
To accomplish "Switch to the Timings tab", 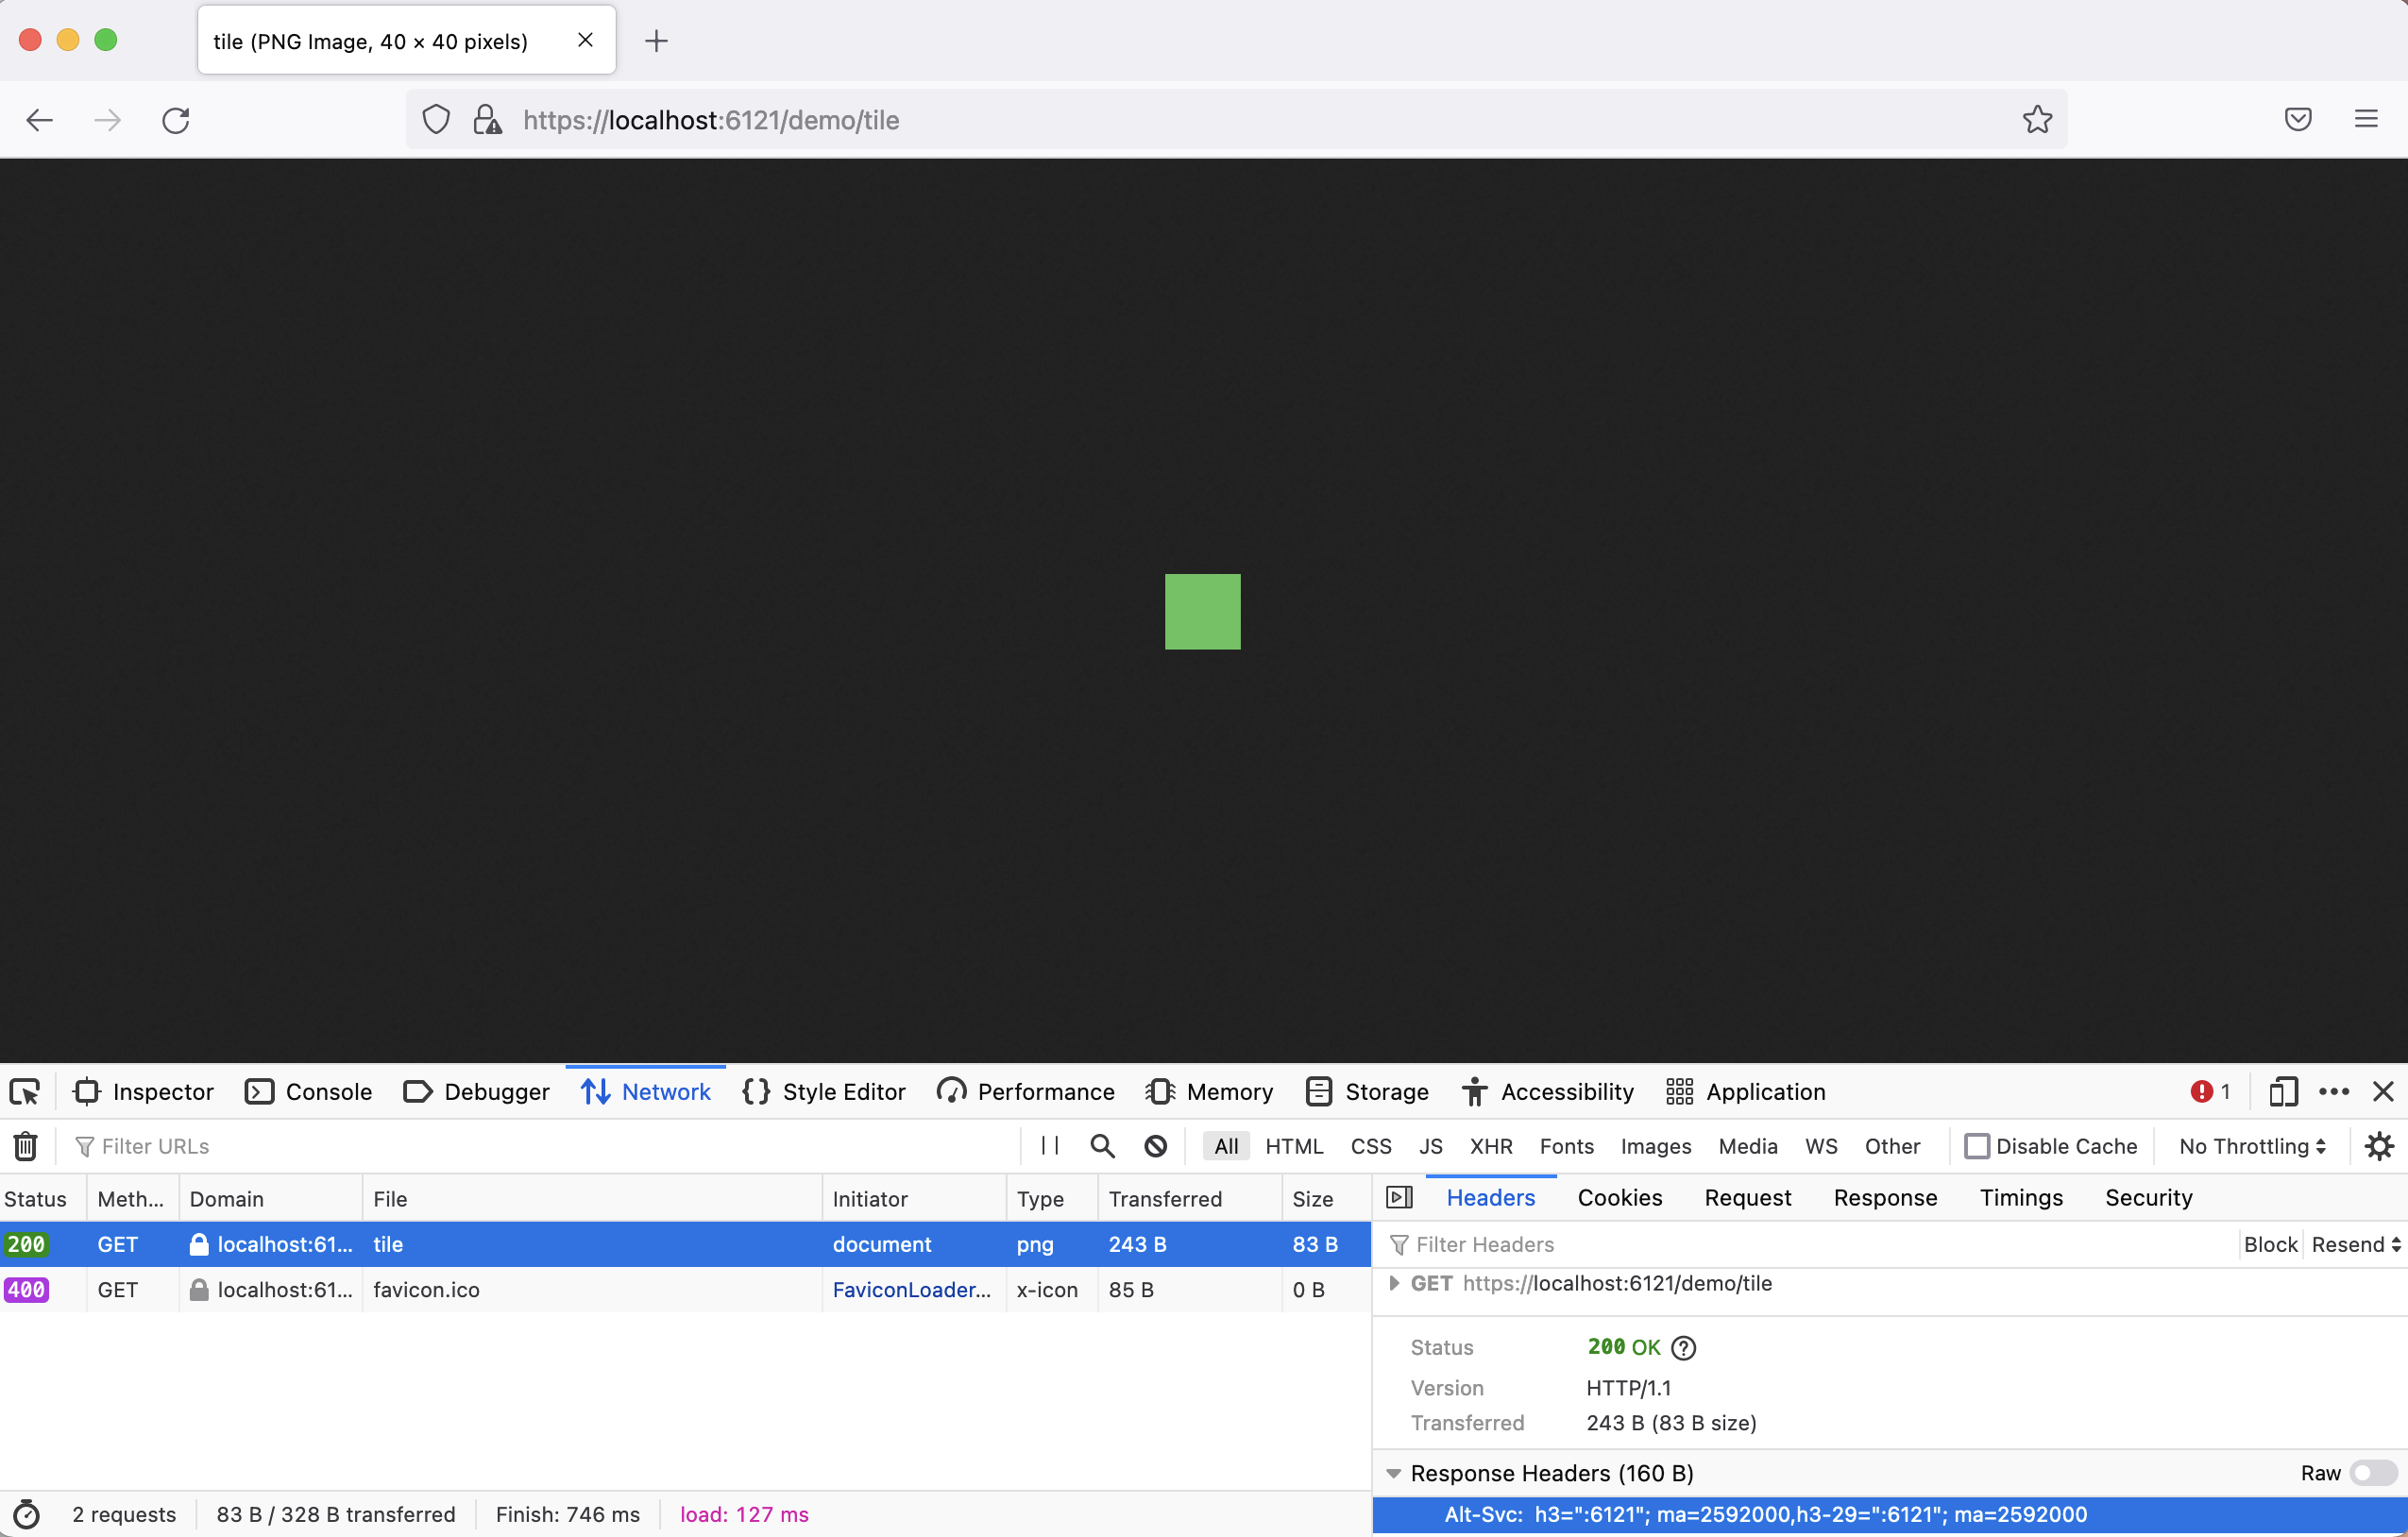I will pos(2021,1197).
